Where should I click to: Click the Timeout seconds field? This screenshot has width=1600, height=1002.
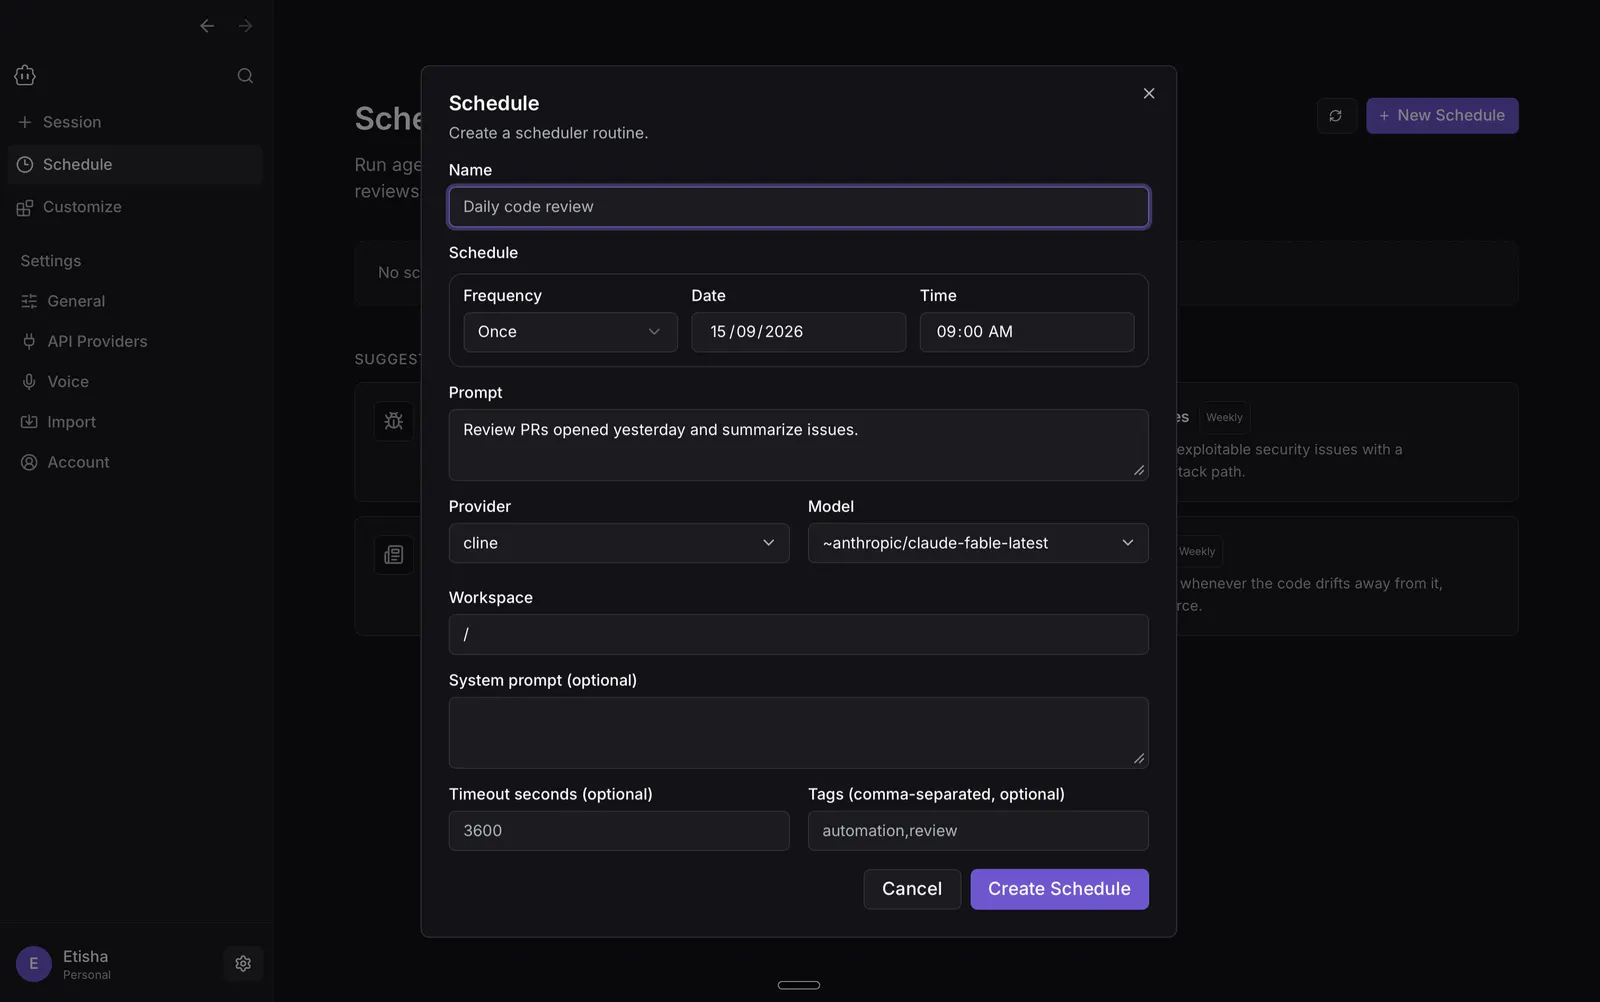click(x=619, y=831)
